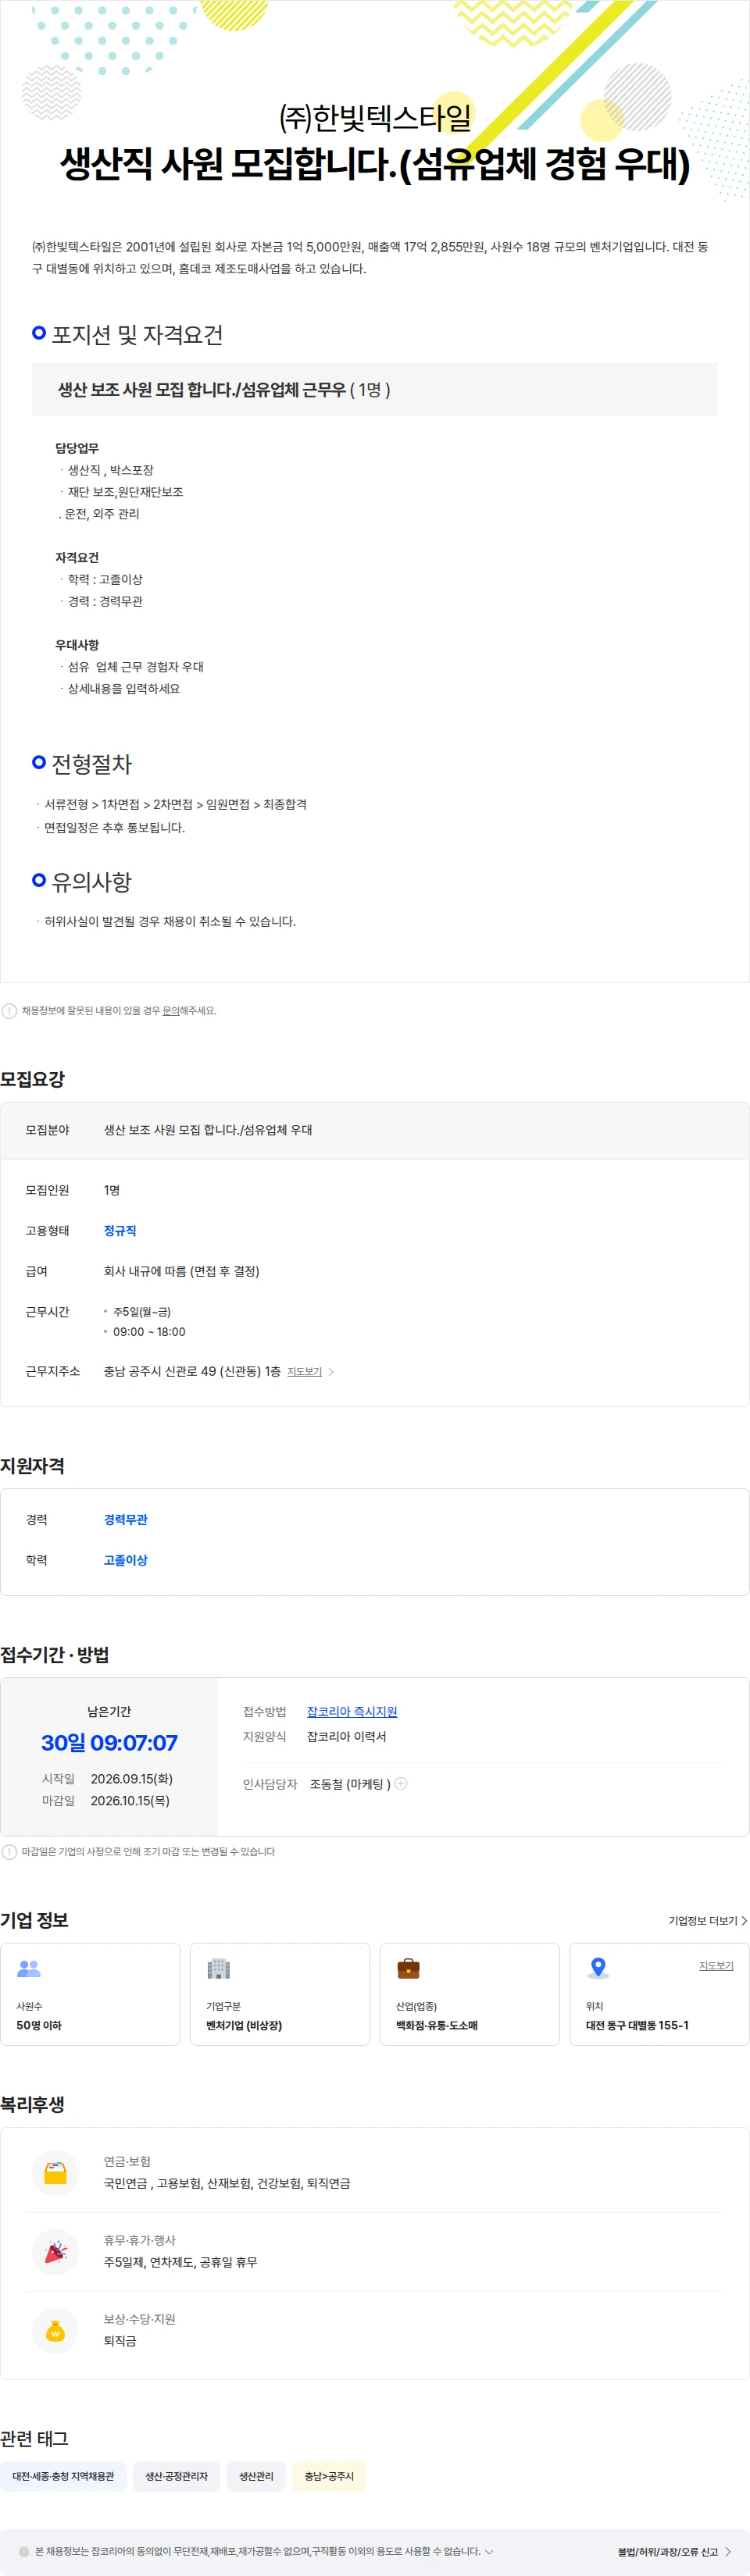
Task: Click the 휴무·휴가·행사 party icon
Action: click(56, 2252)
